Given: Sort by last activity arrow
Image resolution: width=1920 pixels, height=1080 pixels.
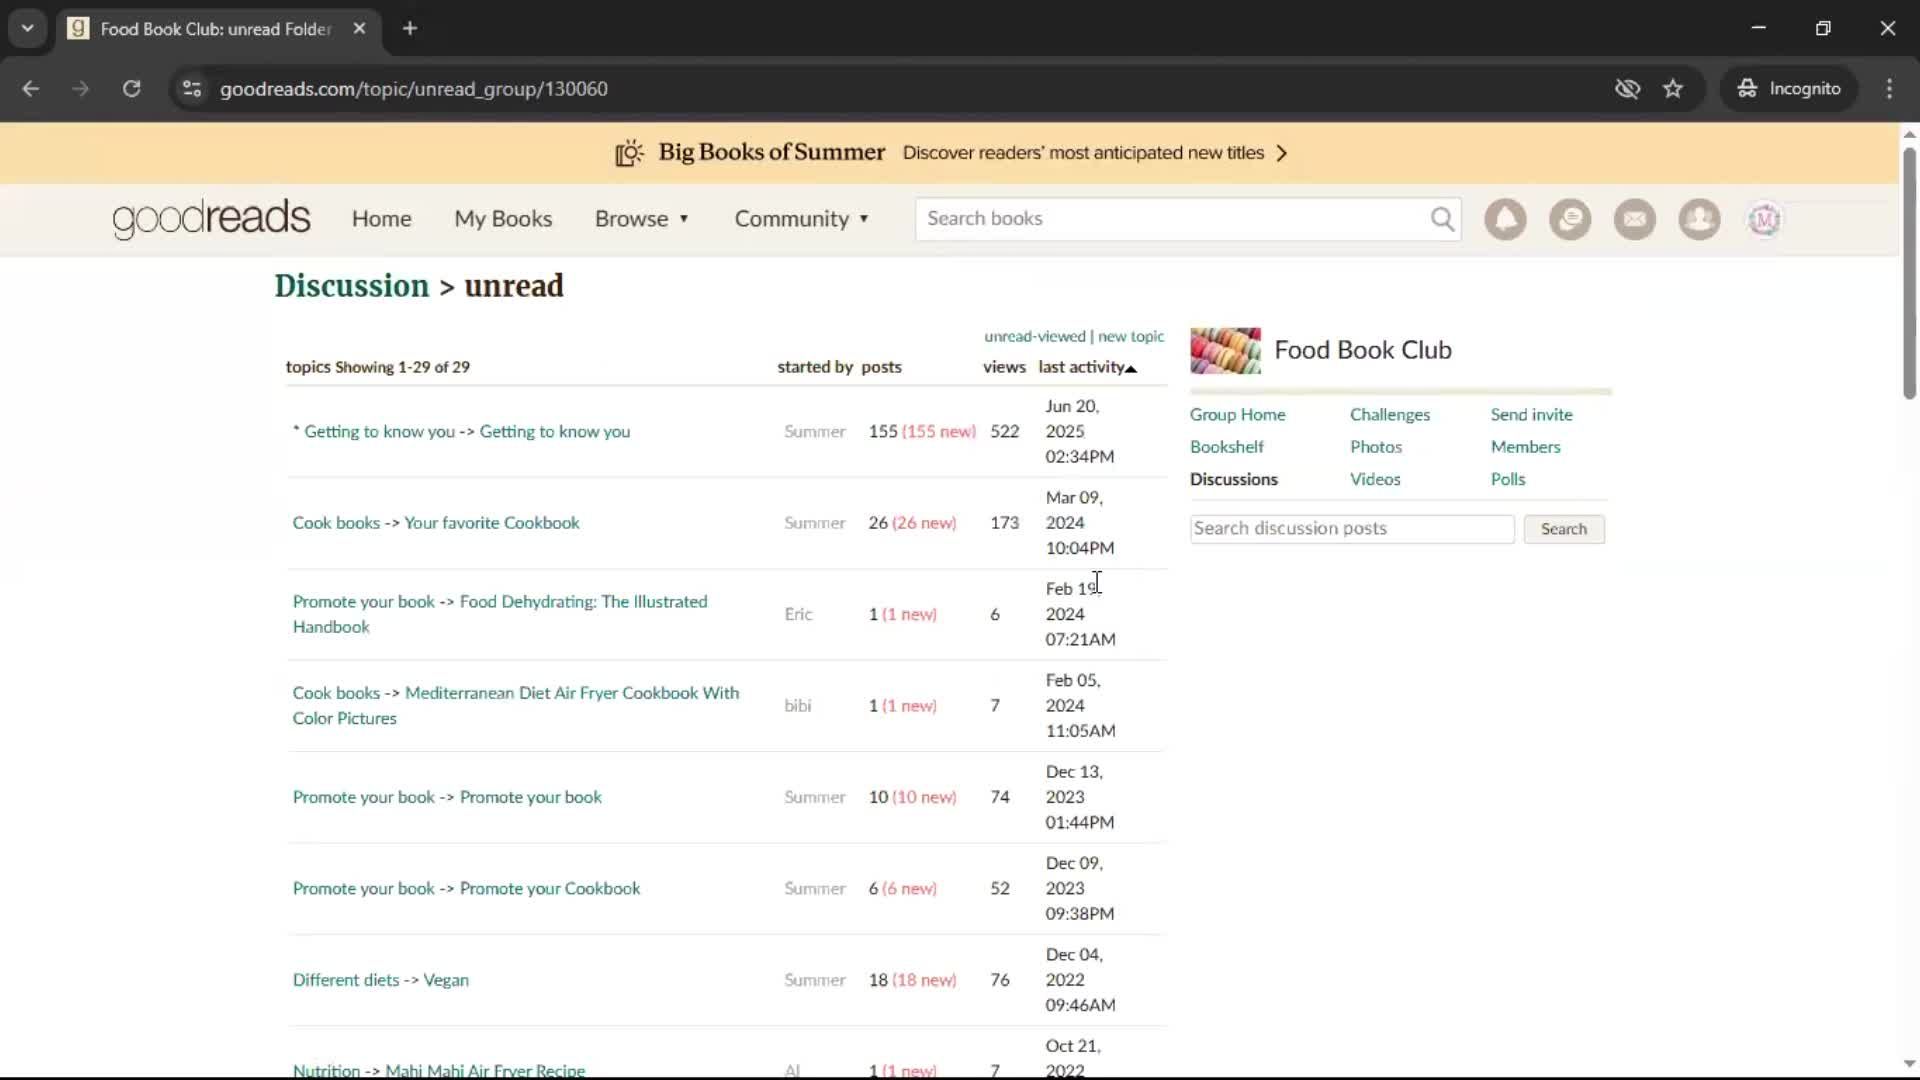Looking at the screenshot, I should (x=1131, y=368).
